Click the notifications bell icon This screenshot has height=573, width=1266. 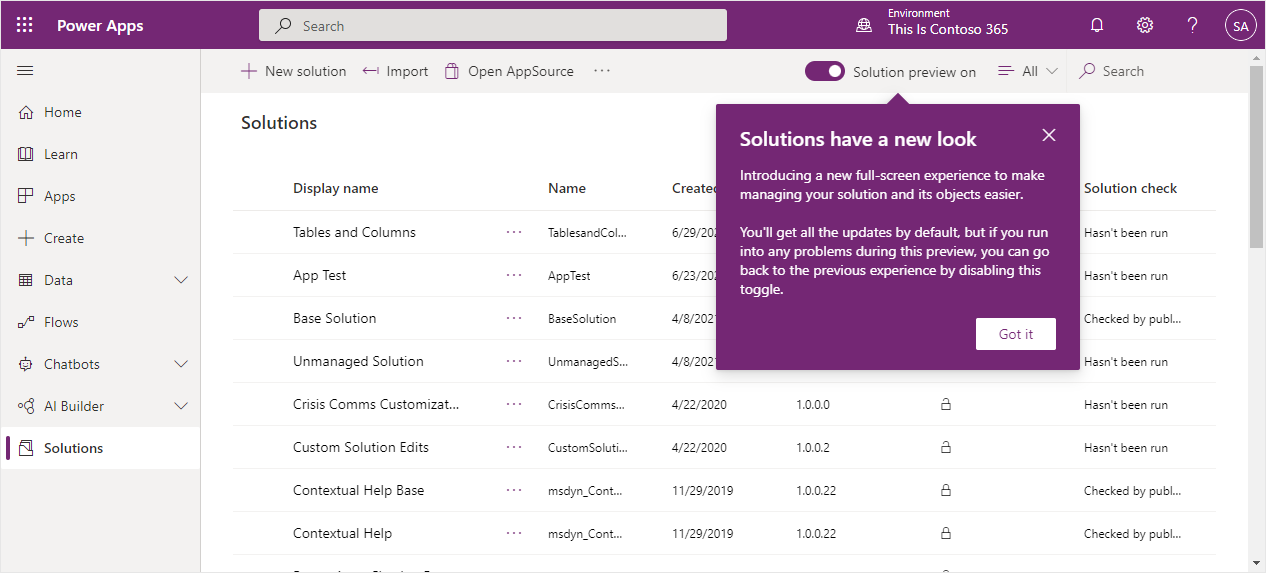pyautogui.click(x=1097, y=25)
